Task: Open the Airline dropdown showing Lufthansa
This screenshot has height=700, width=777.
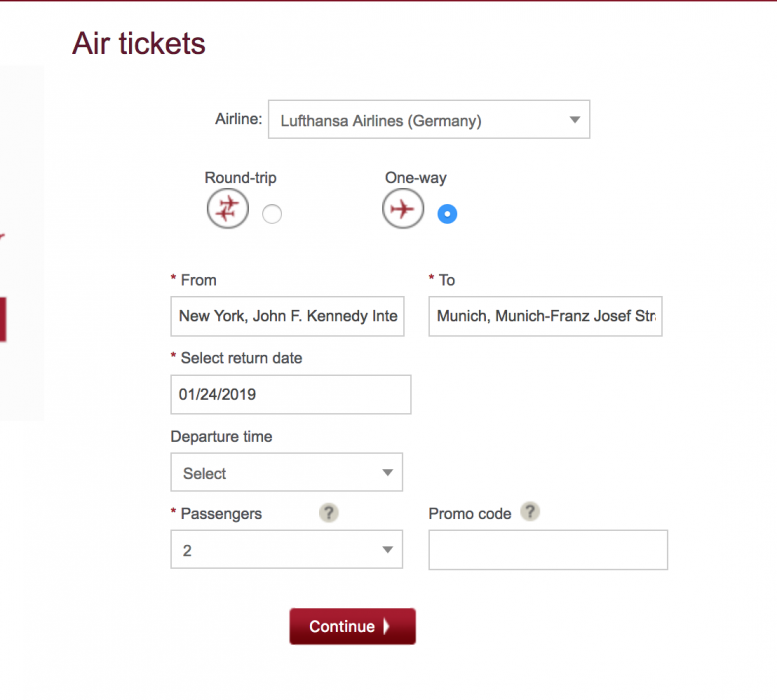Action: point(428,120)
